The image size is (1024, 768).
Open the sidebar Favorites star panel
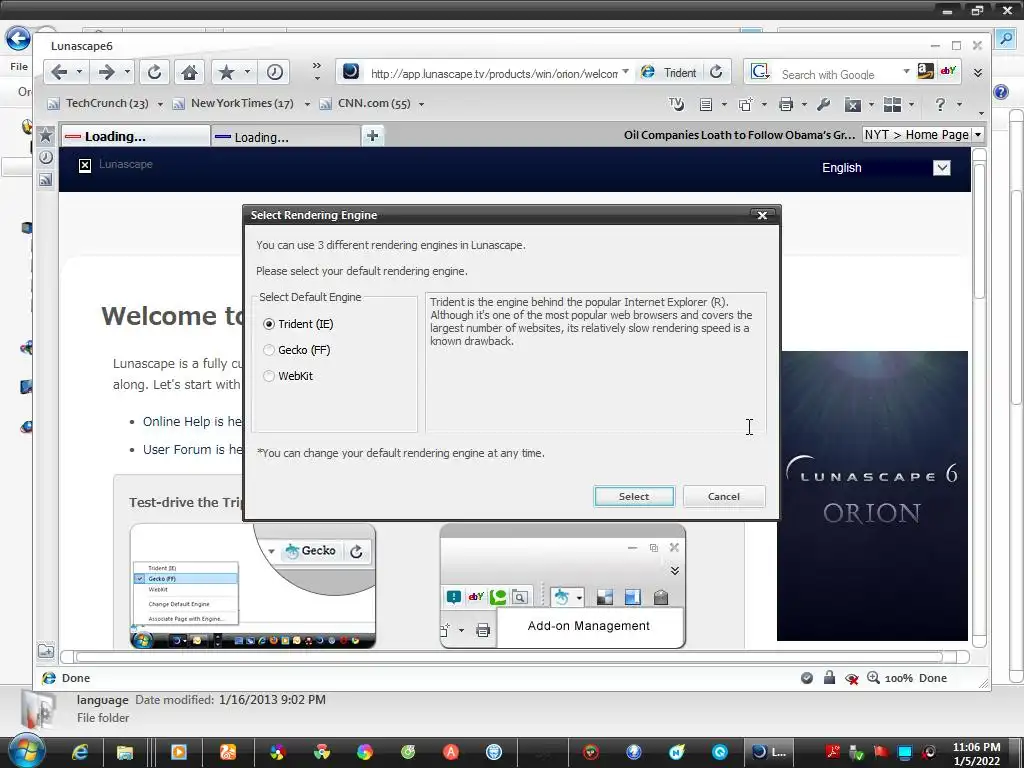(x=46, y=135)
